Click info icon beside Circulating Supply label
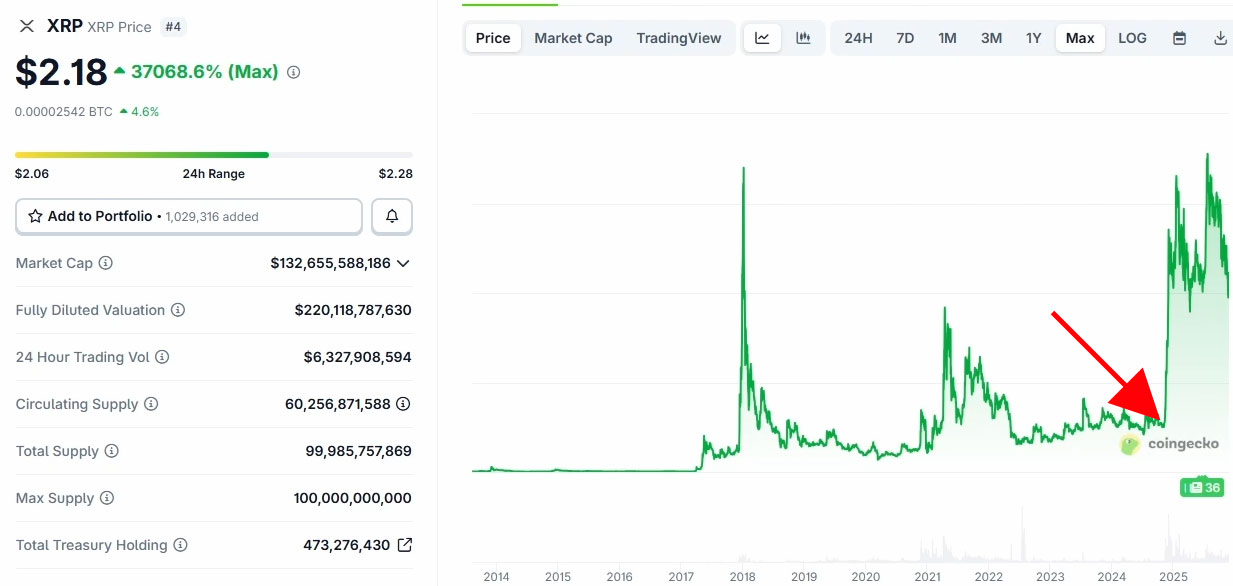Image resolution: width=1233 pixels, height=586 pixels. point(151,404)
